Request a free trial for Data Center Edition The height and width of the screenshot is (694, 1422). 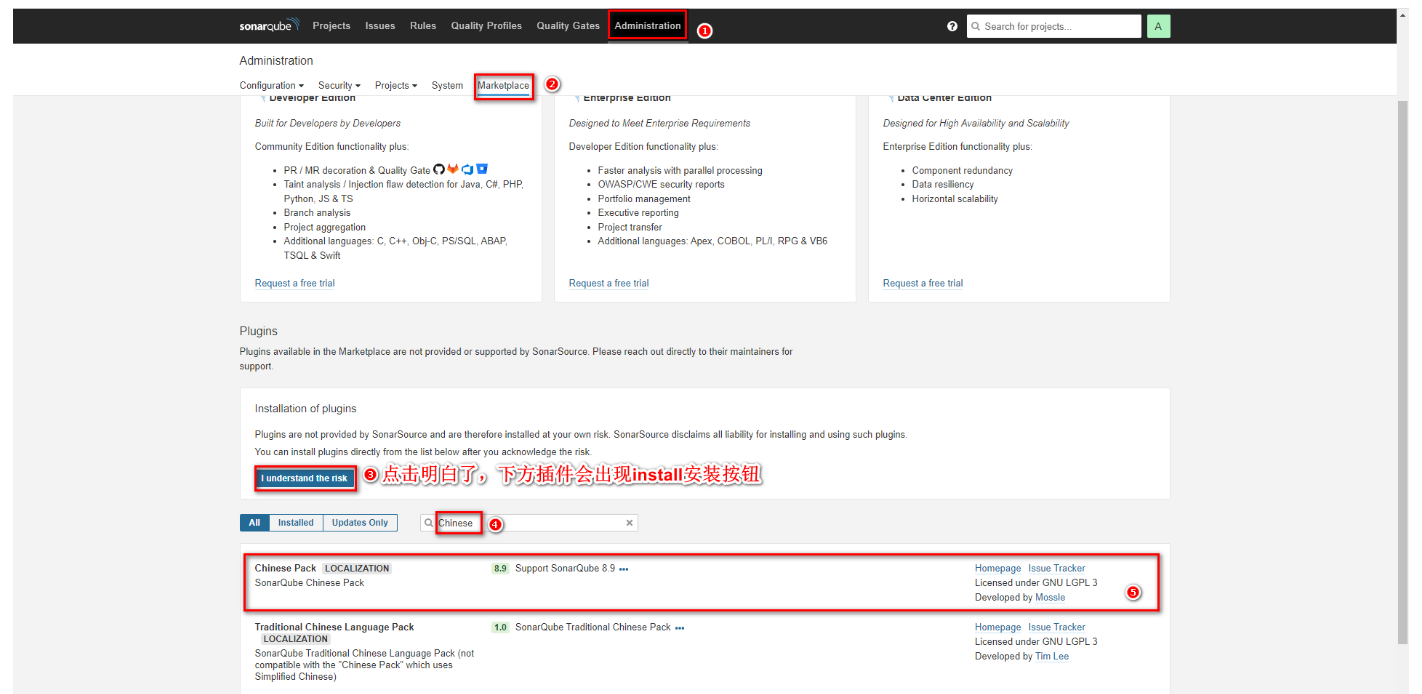pyautogui.click(x=923, y=284)
